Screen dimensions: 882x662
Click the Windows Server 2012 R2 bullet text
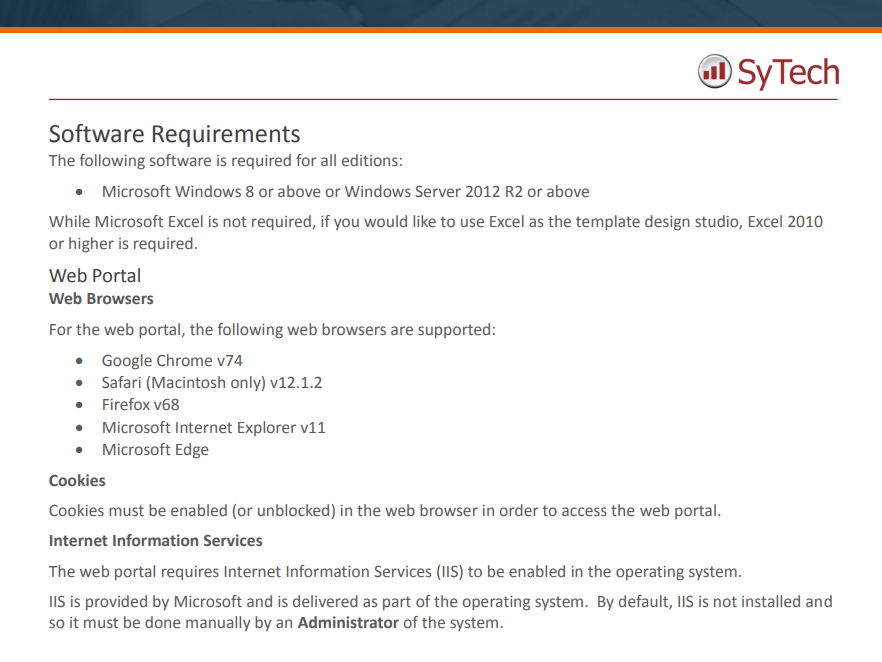tap(345, 192)
